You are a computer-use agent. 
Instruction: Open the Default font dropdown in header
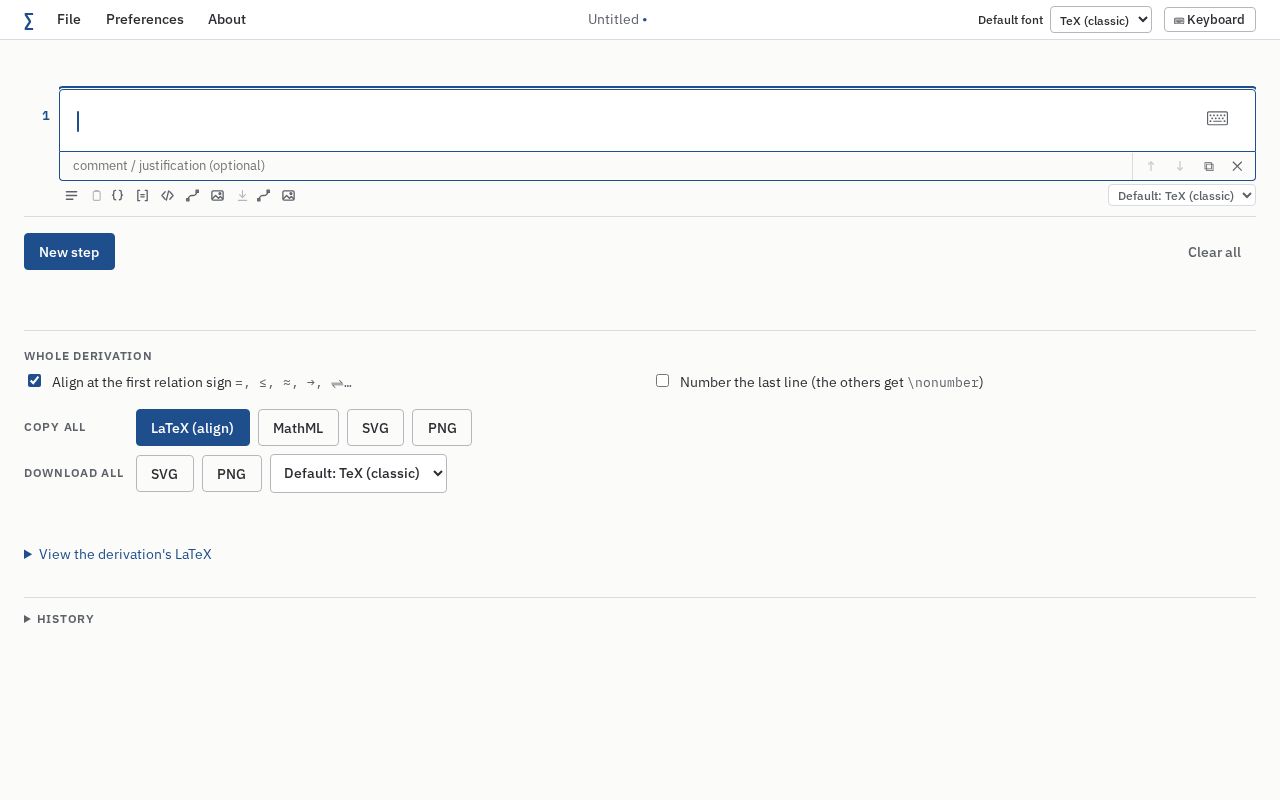pyautogui.click(x=1101, y=20)
